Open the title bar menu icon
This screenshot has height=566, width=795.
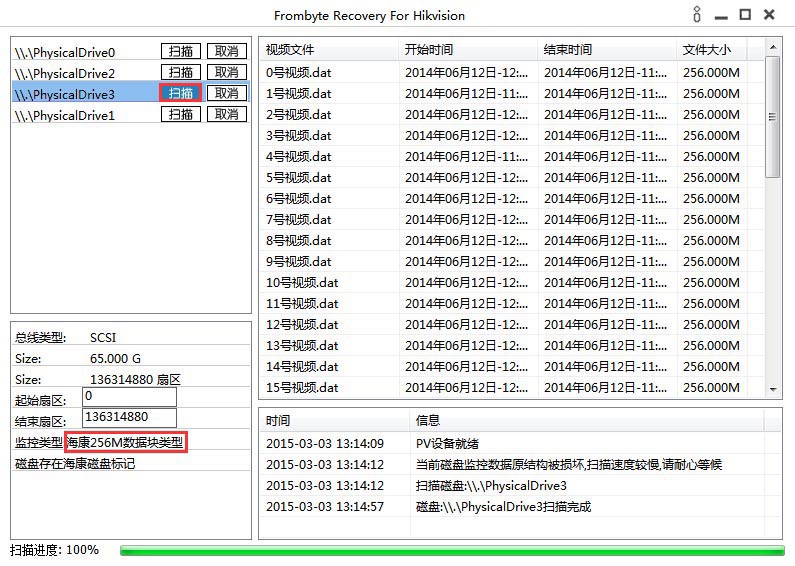pyautogui.click(x=697, y=14)
